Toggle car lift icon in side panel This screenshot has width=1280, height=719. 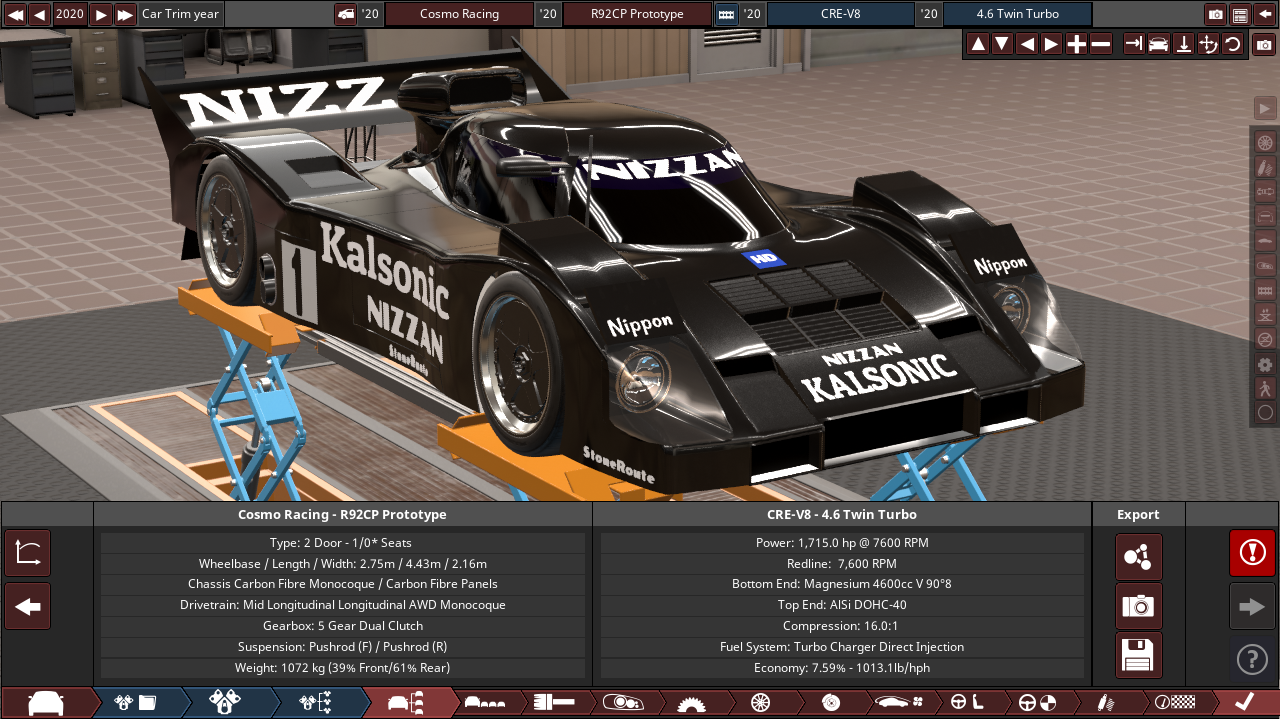pos(1265,314)
